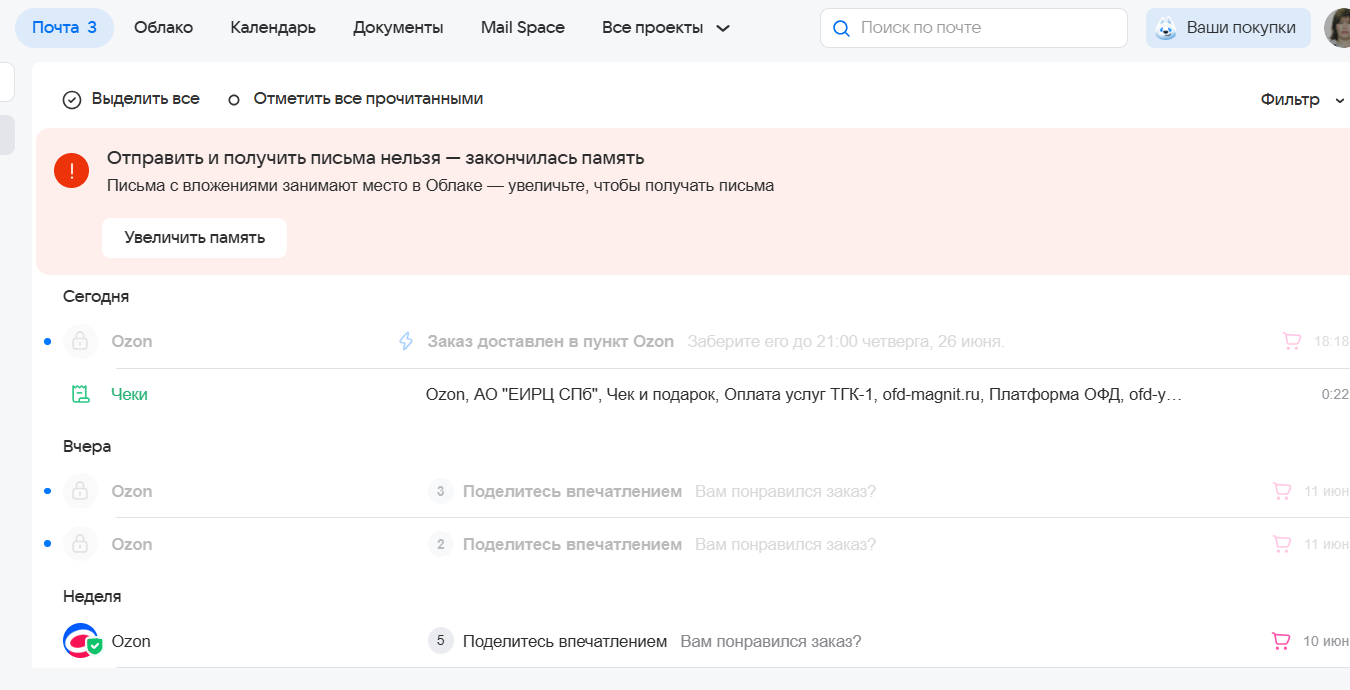Open the shopping mascot icon in Ваши покупки
Image resolution: width=1350 pixels, height=690 pixels.
[x=1166, y=28]
